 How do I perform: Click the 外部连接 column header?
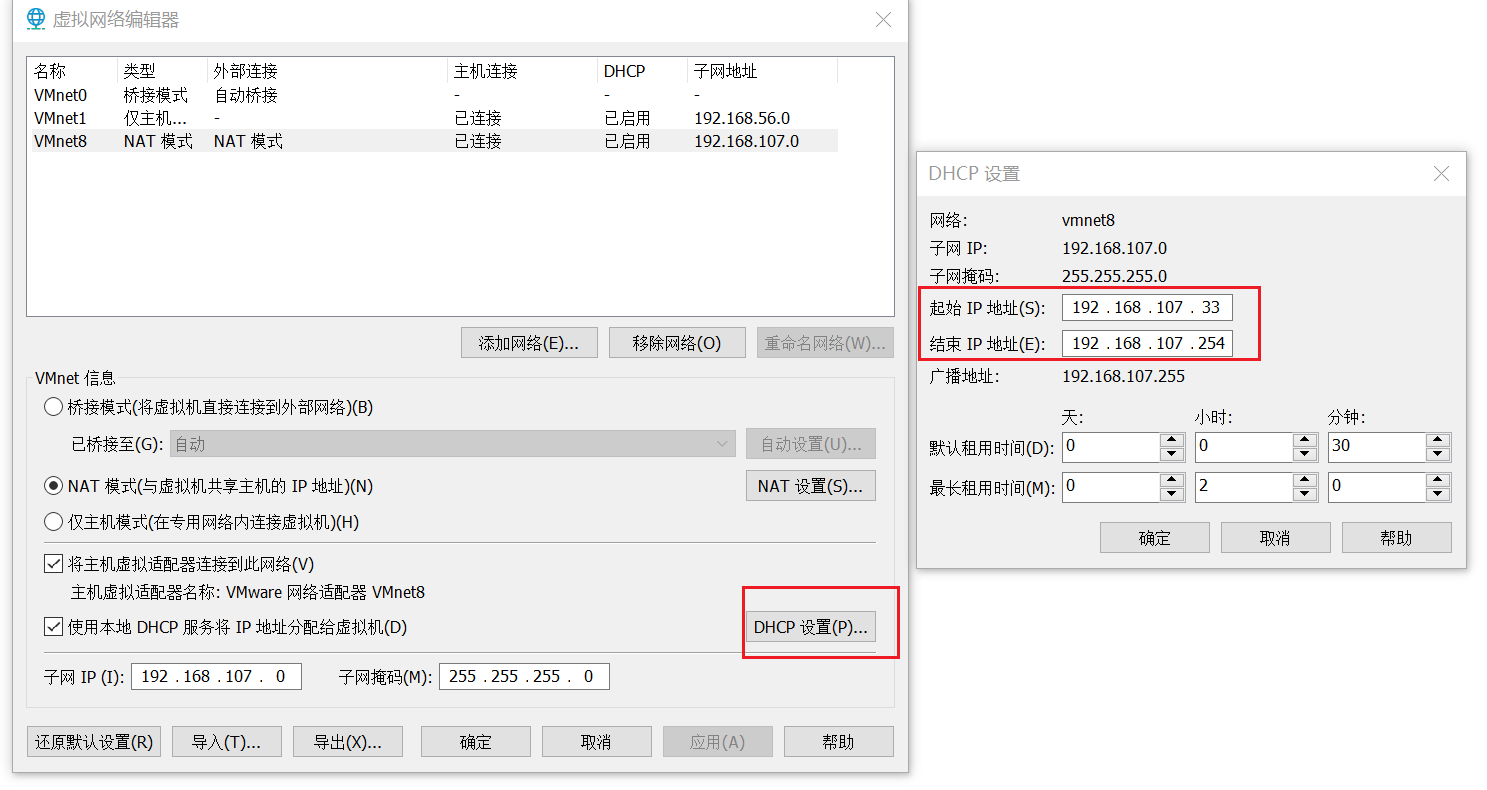327,72
